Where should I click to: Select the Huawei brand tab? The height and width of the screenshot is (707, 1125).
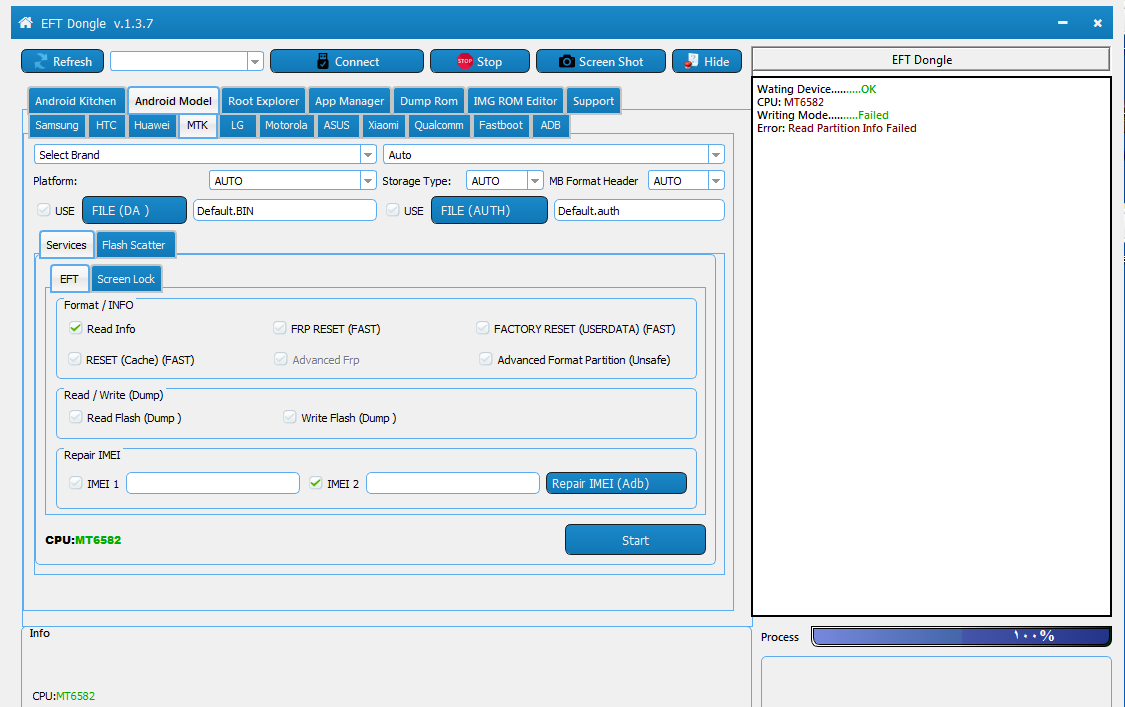pos(152,125)
